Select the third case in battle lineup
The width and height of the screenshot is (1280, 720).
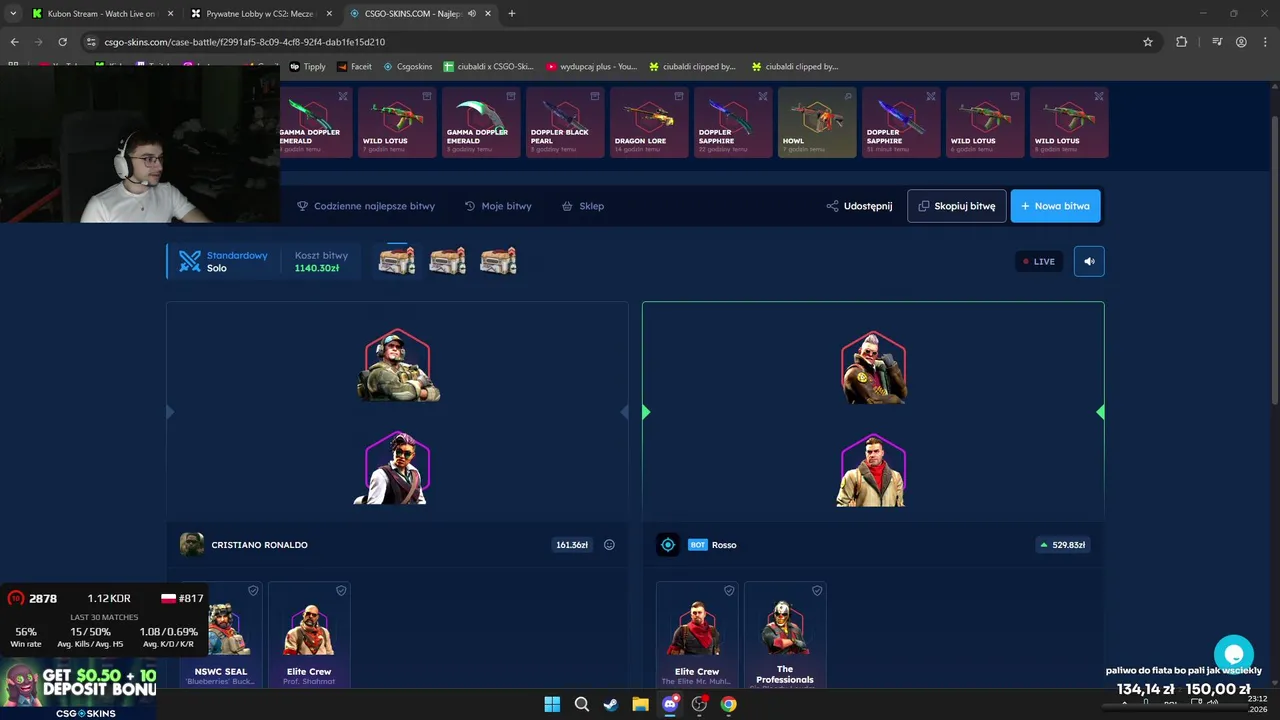(x=497, y=261)
